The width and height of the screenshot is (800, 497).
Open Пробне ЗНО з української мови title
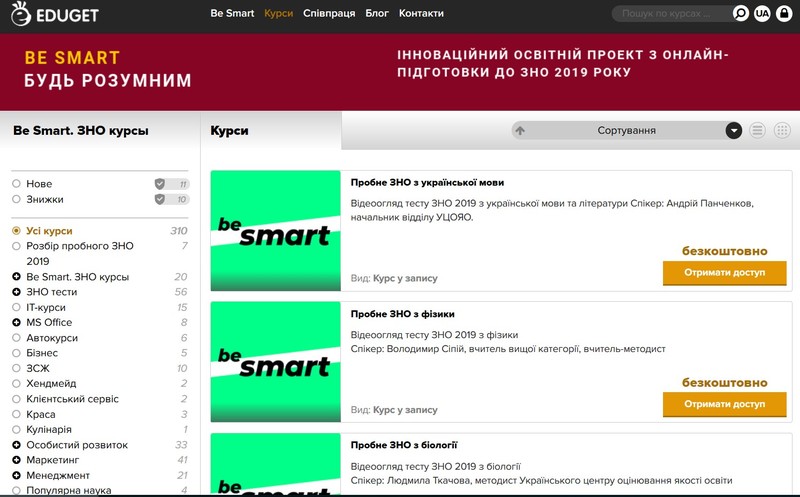[427, 183]
